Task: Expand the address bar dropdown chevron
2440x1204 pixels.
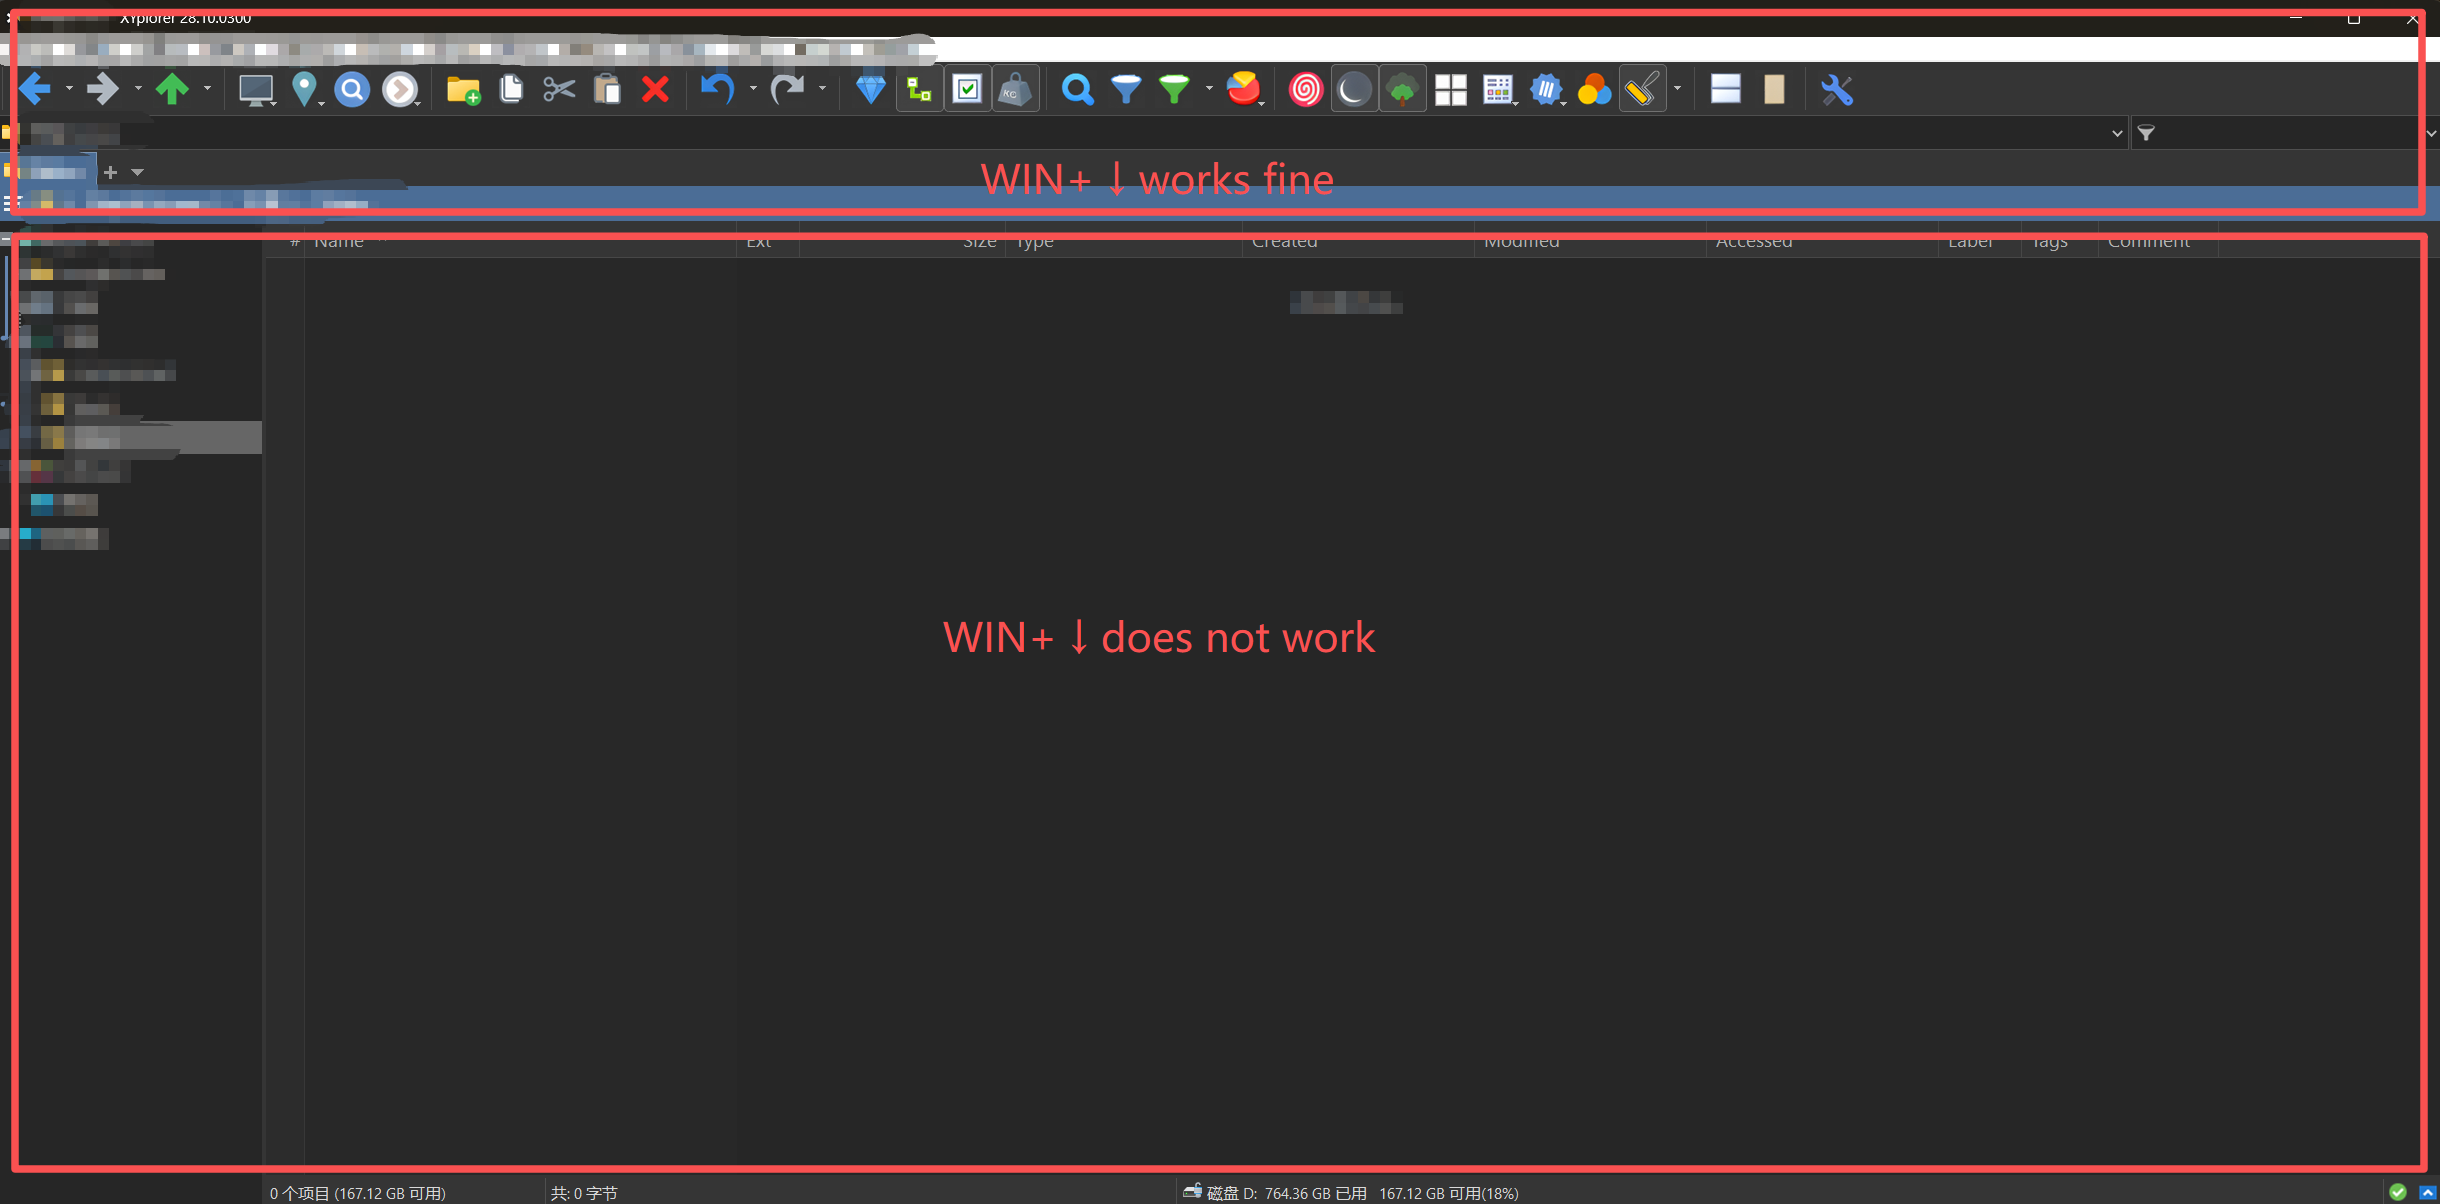Action: tap(2117, 133)
